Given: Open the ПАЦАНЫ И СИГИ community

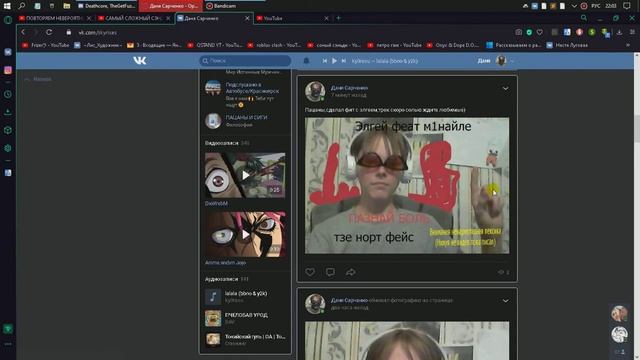Looking at the screenshot, I should [247, 118].
